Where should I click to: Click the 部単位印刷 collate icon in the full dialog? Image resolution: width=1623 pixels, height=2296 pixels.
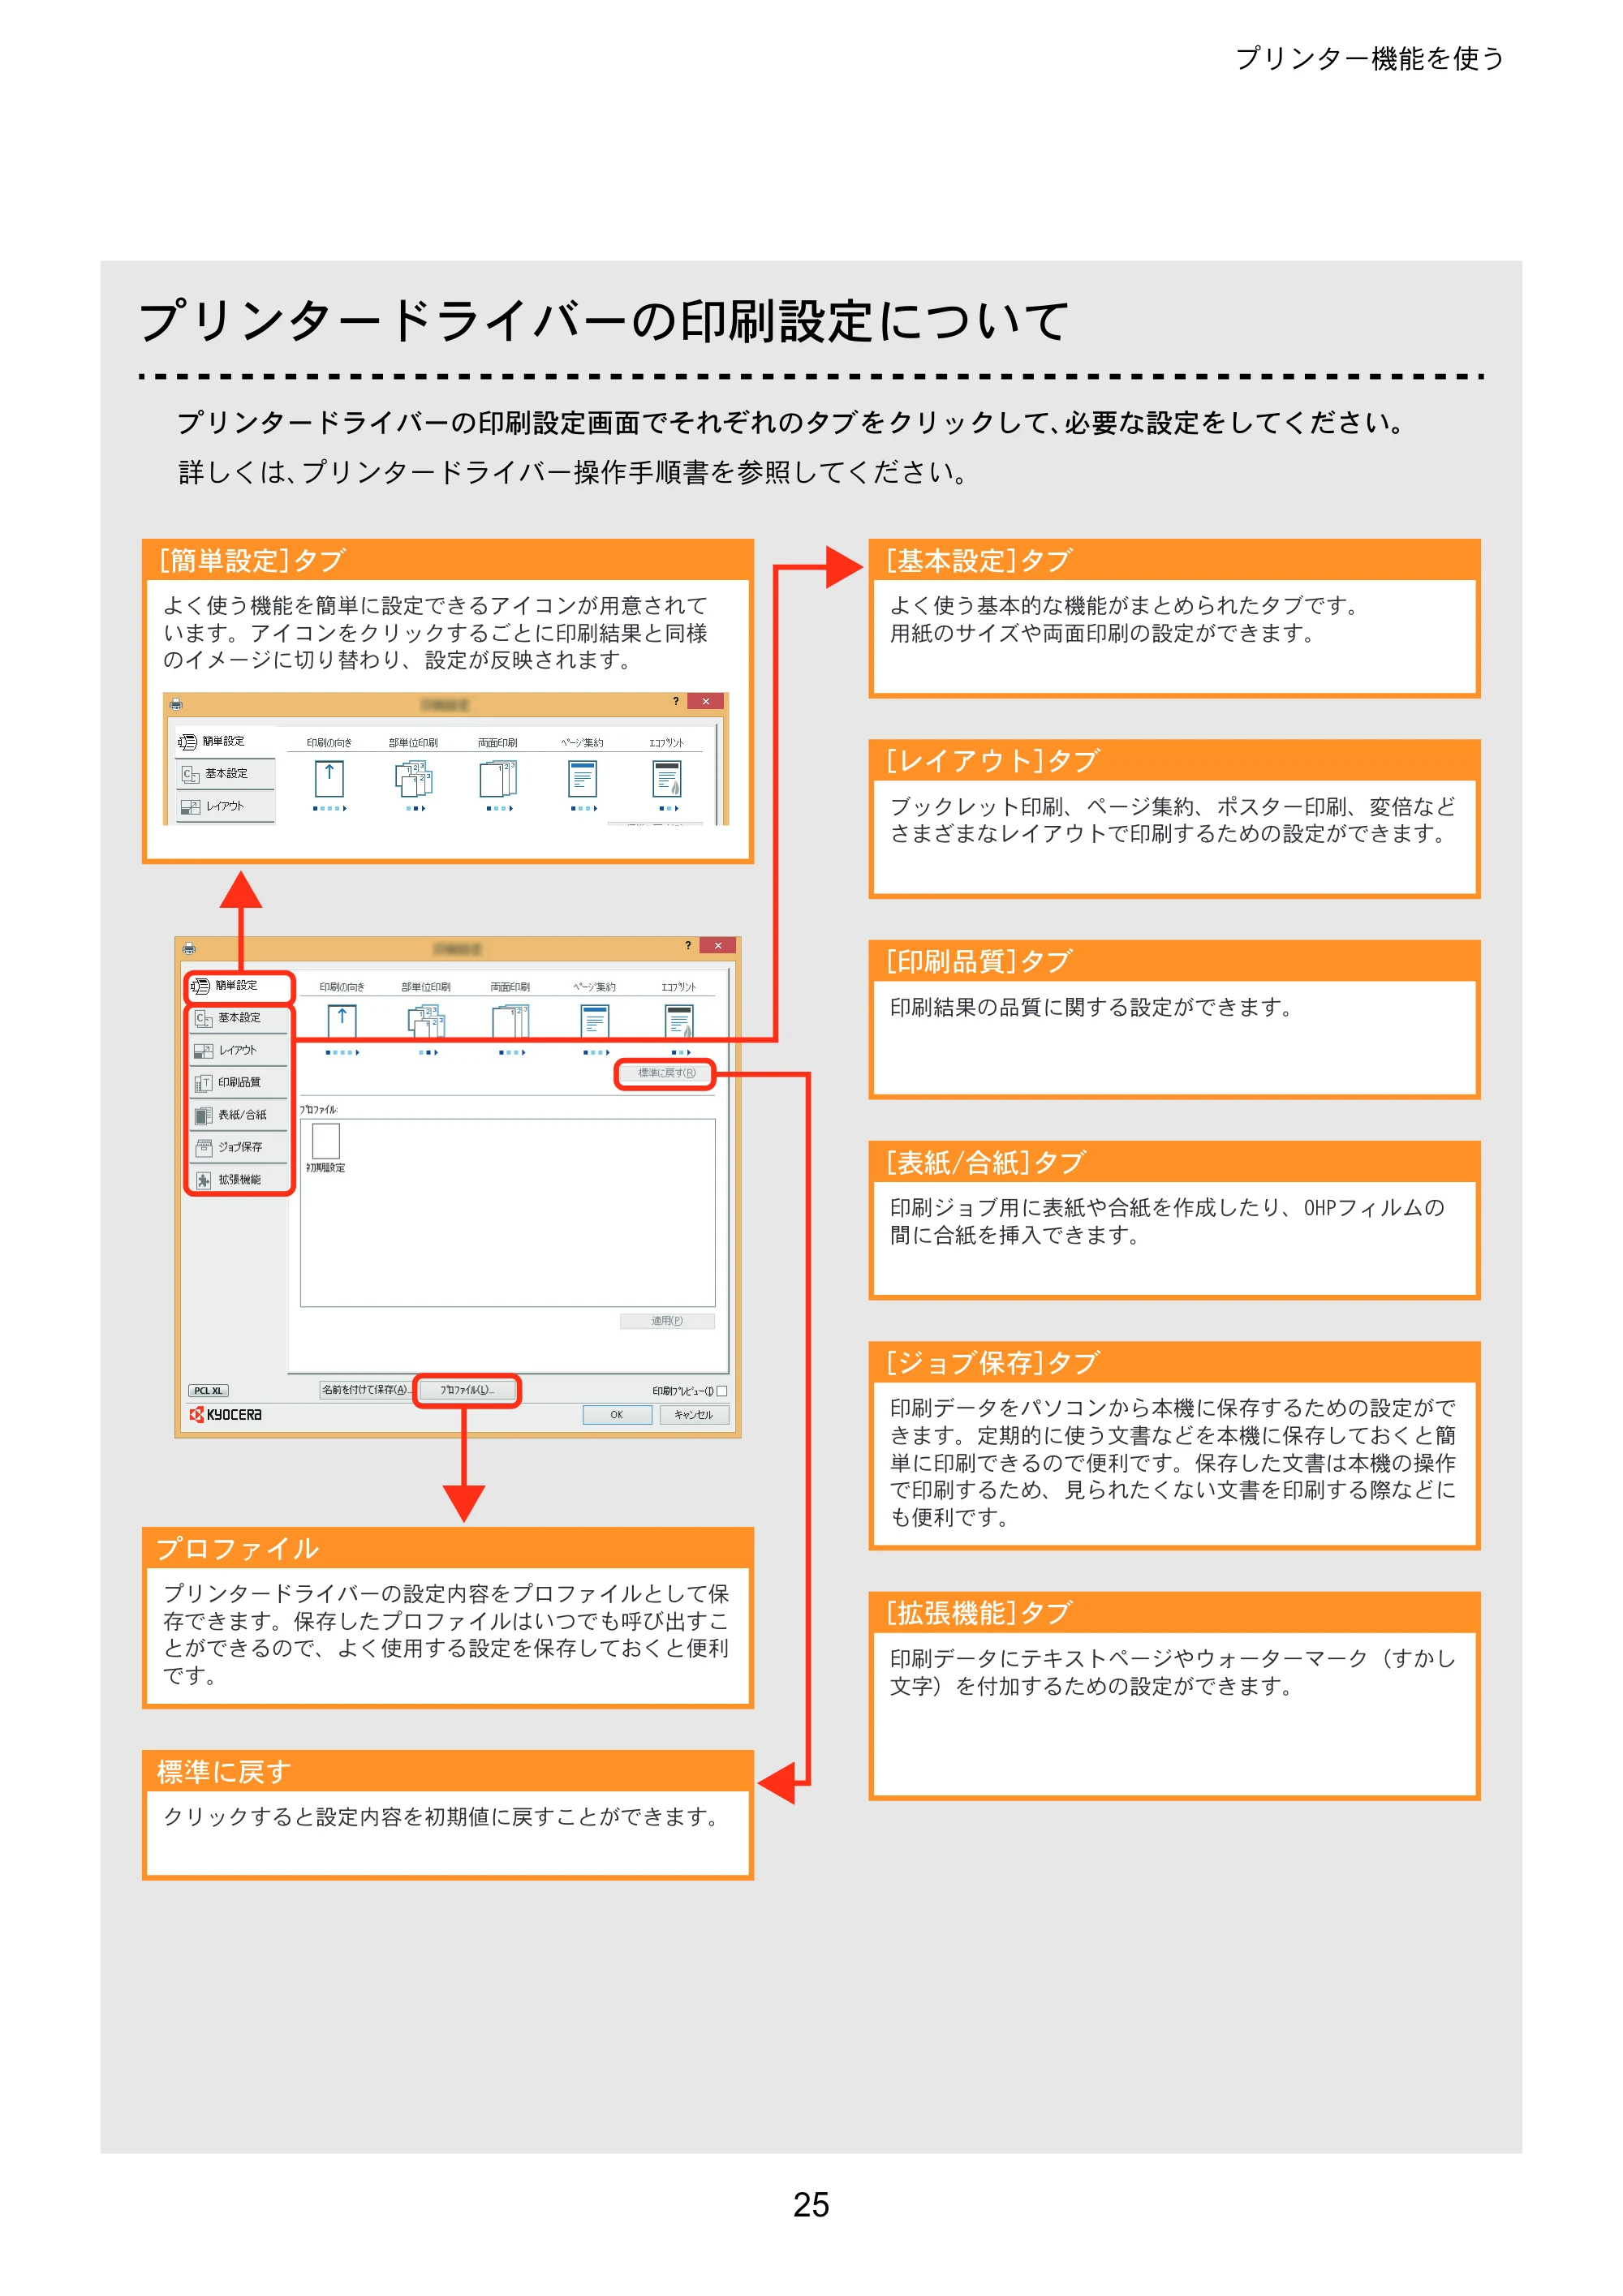426,1021
